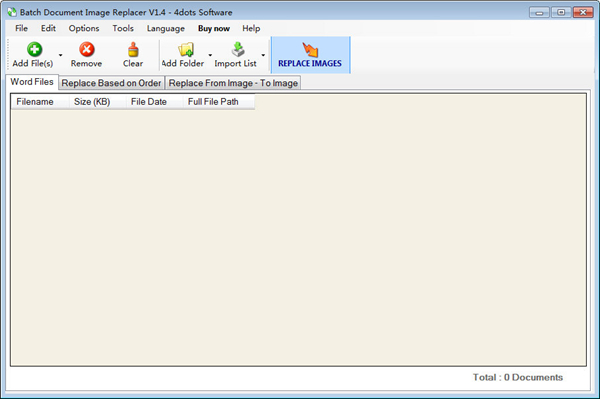Sort by the File Date column header
Image resolution: width=600 pixels, height=399 pixels.
(155, 102)
